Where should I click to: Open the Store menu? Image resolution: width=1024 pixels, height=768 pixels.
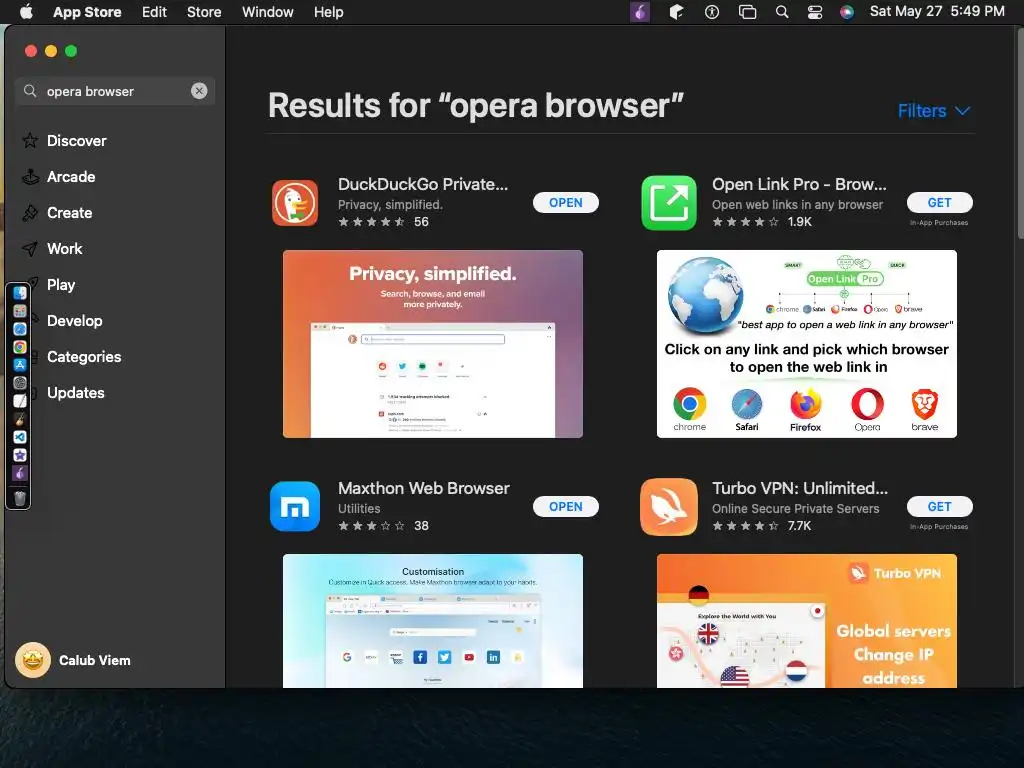pos(204,12)
